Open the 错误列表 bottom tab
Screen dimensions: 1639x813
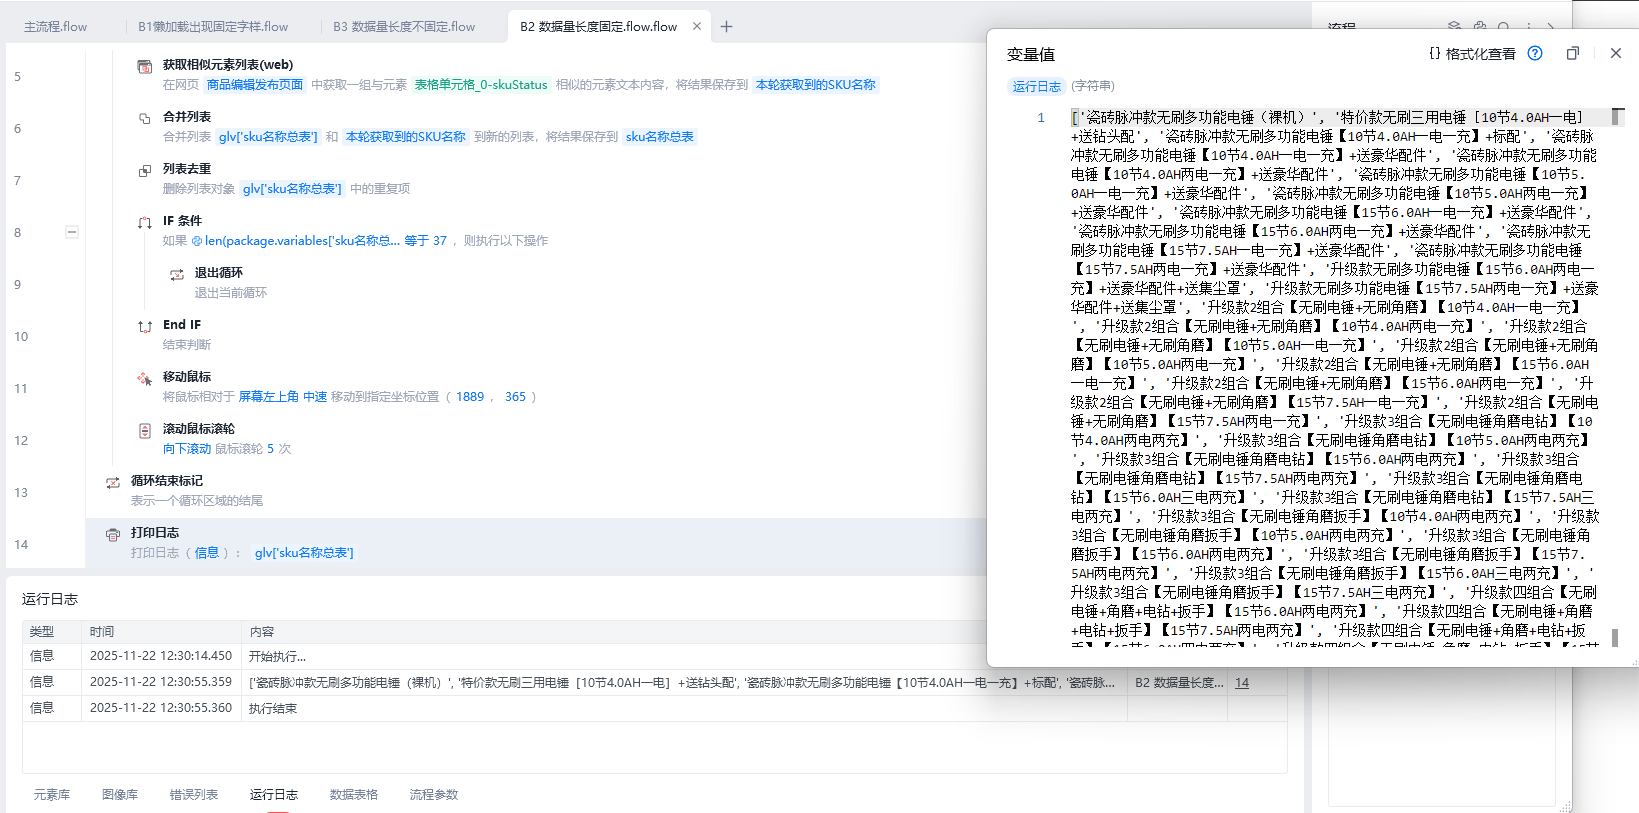[x=194, y=794]
